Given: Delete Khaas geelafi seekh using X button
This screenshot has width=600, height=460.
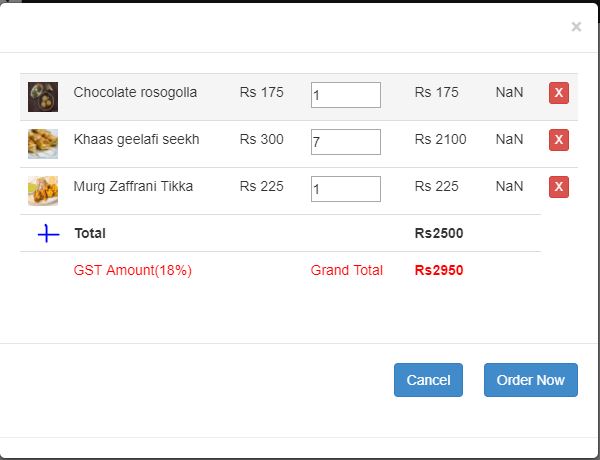Looking at the screenshot, I should tap(559, 140).
